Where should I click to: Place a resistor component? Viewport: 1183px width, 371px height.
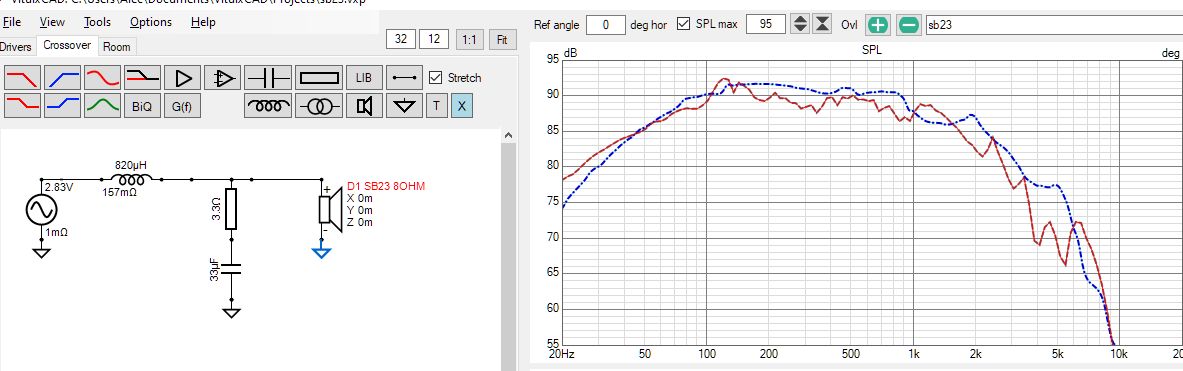(x=319, y=78)
